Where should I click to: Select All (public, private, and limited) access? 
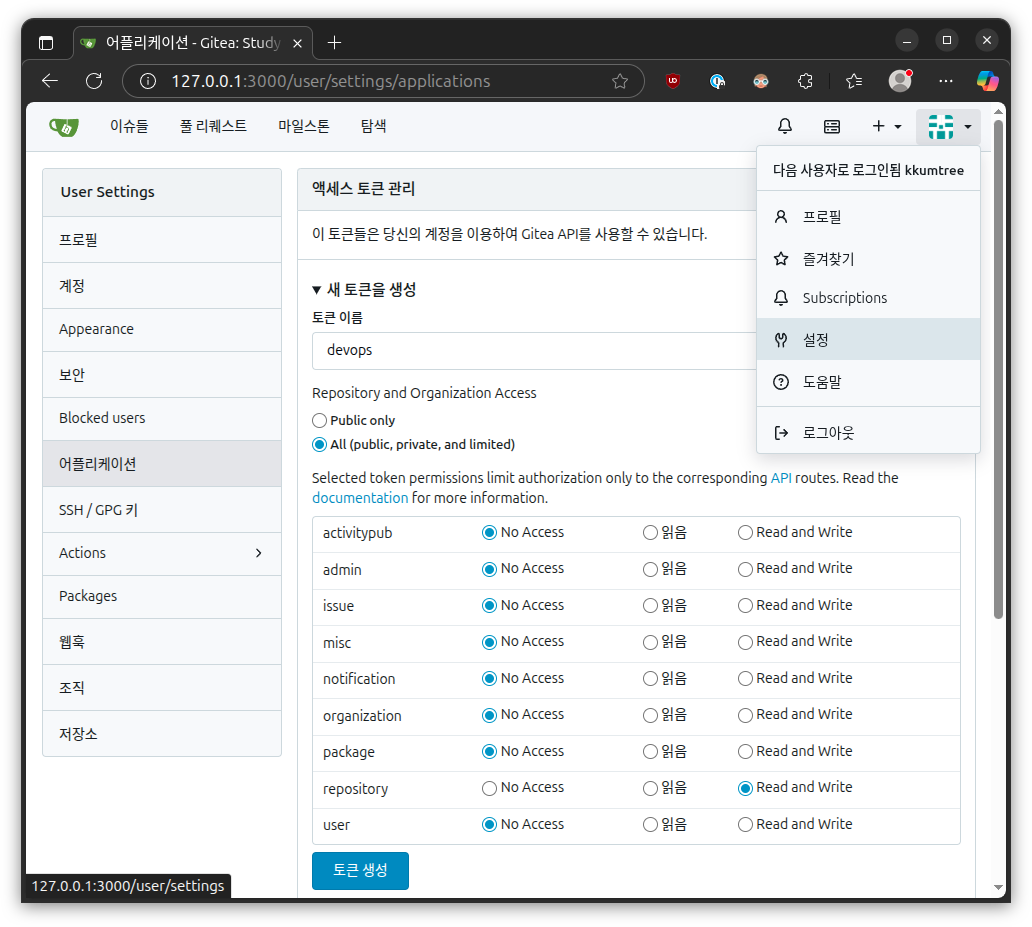319,444
